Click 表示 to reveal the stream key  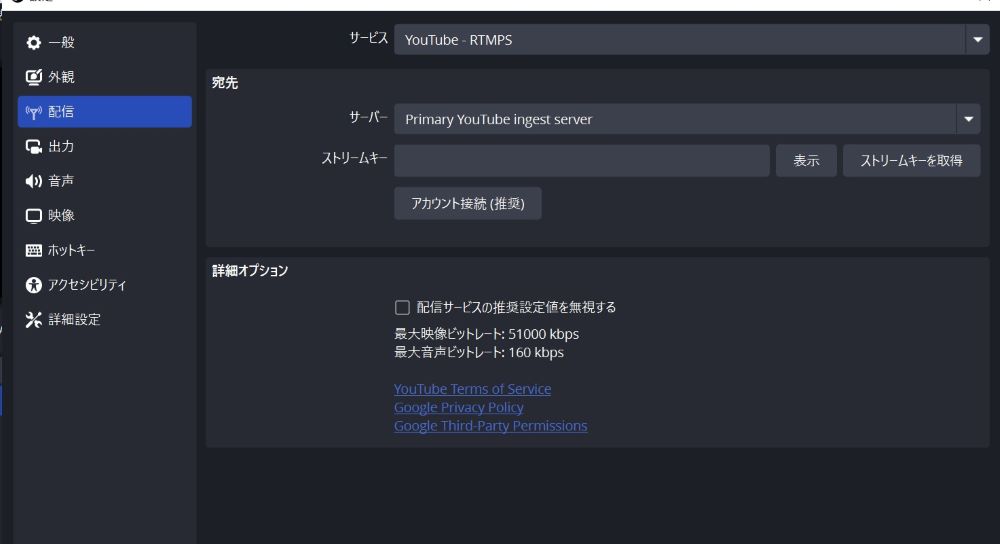[x=806, y=161]
